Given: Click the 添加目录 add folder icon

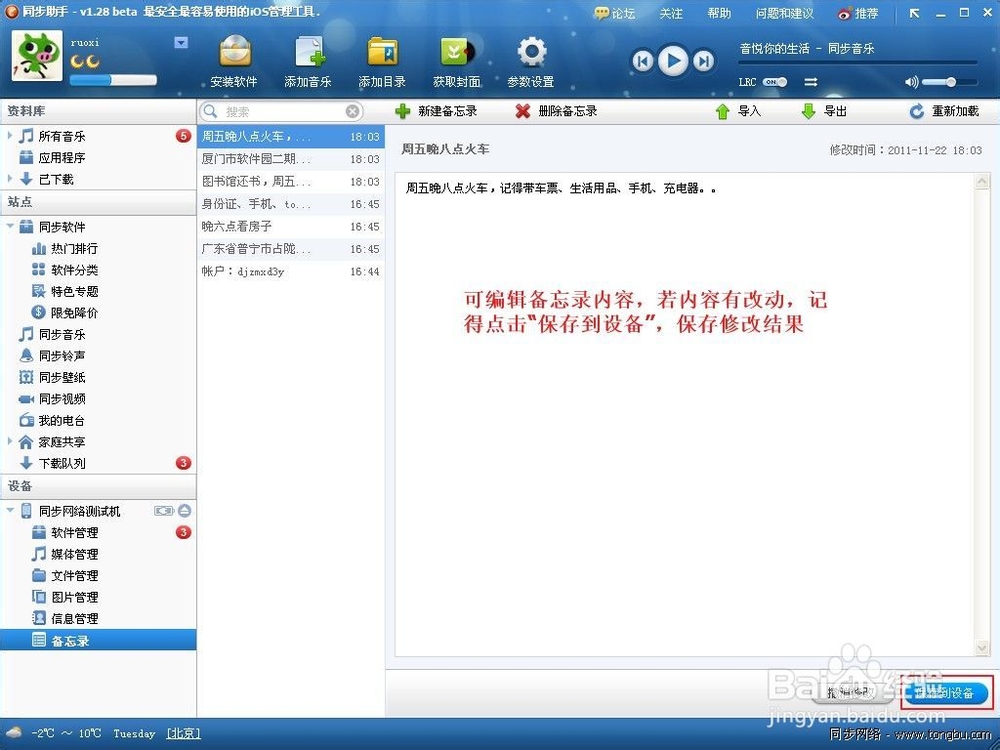Looking at the screenshot, I should tap(383, 52).
